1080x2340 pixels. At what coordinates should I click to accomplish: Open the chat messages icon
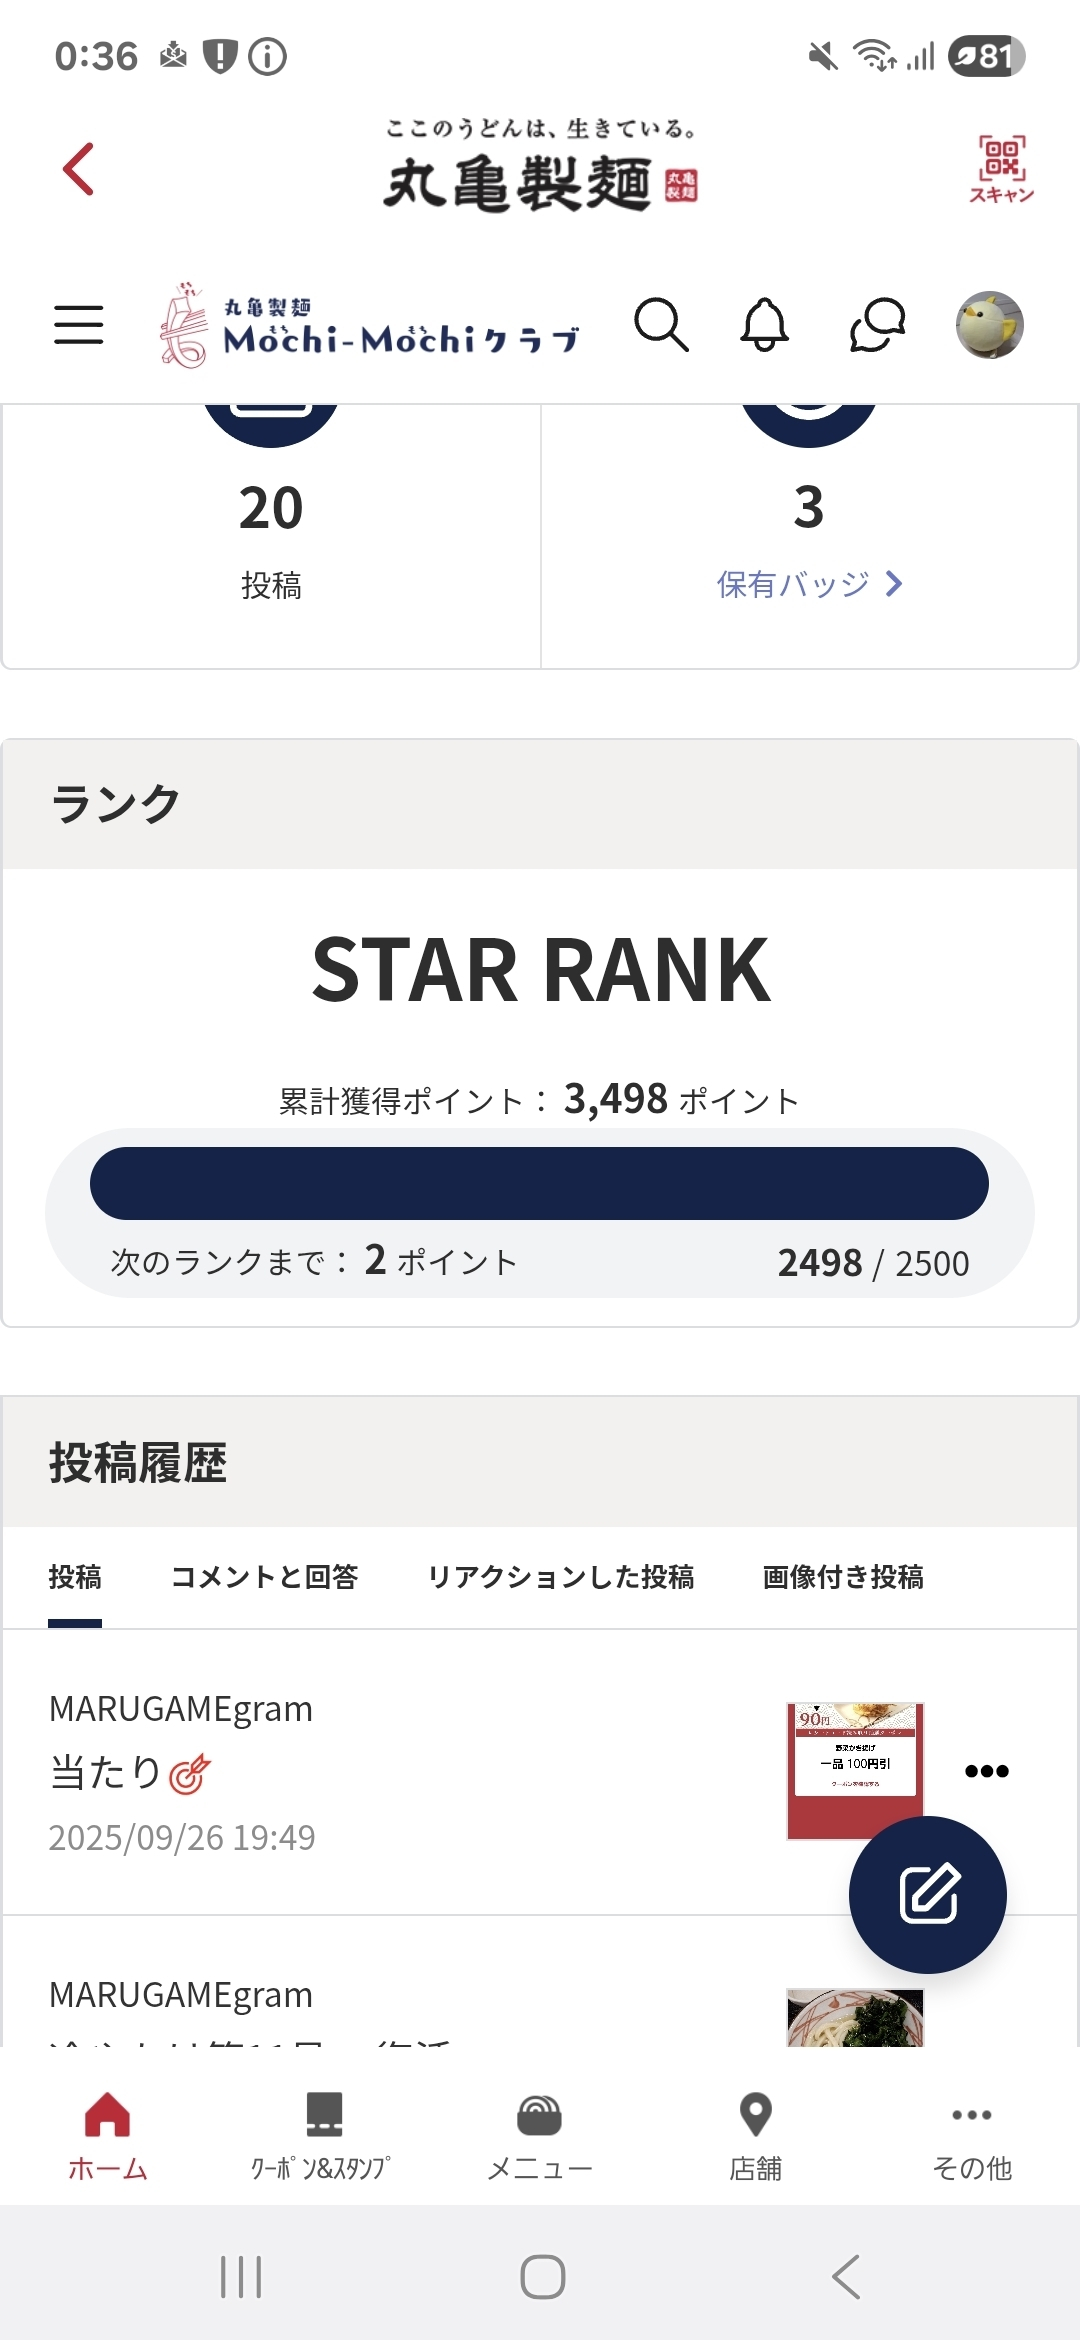[x=877, y=325]
